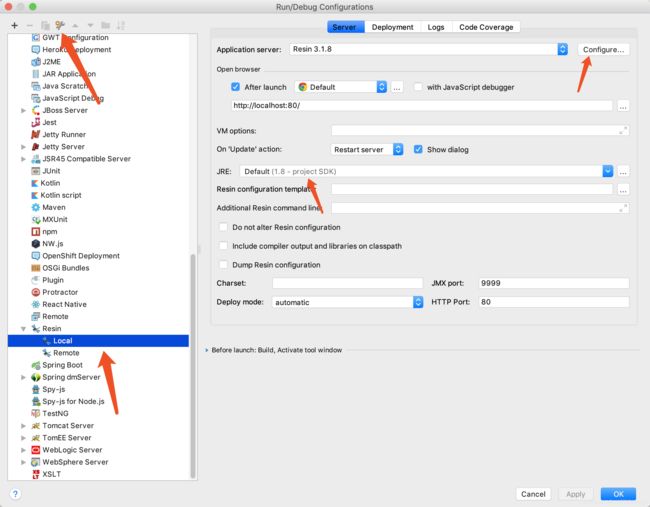Viewport: 650px width, 507px height.
Task: Click the OK button
Action: (x=618, y=494)
